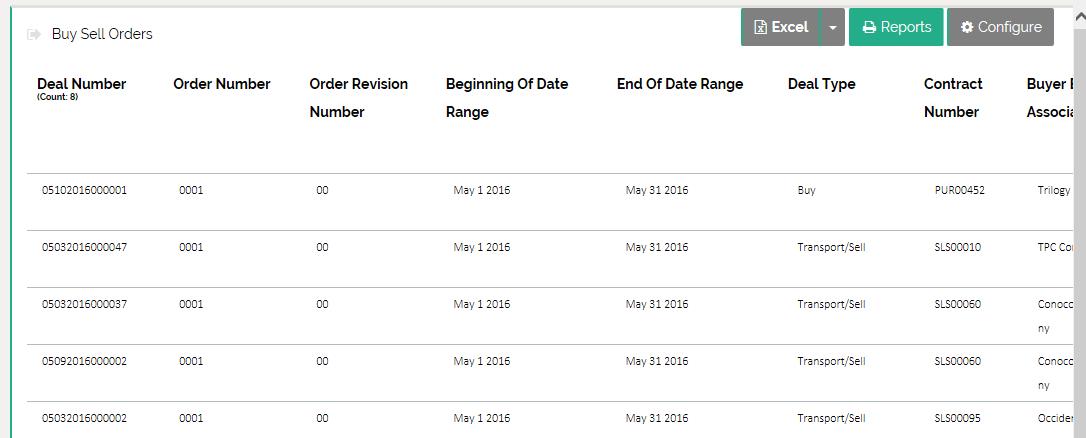The width and height of the screenshot is (1086, 438).
Task: Open the row for deal 05092016000002
Action: (x=84, y=361)
